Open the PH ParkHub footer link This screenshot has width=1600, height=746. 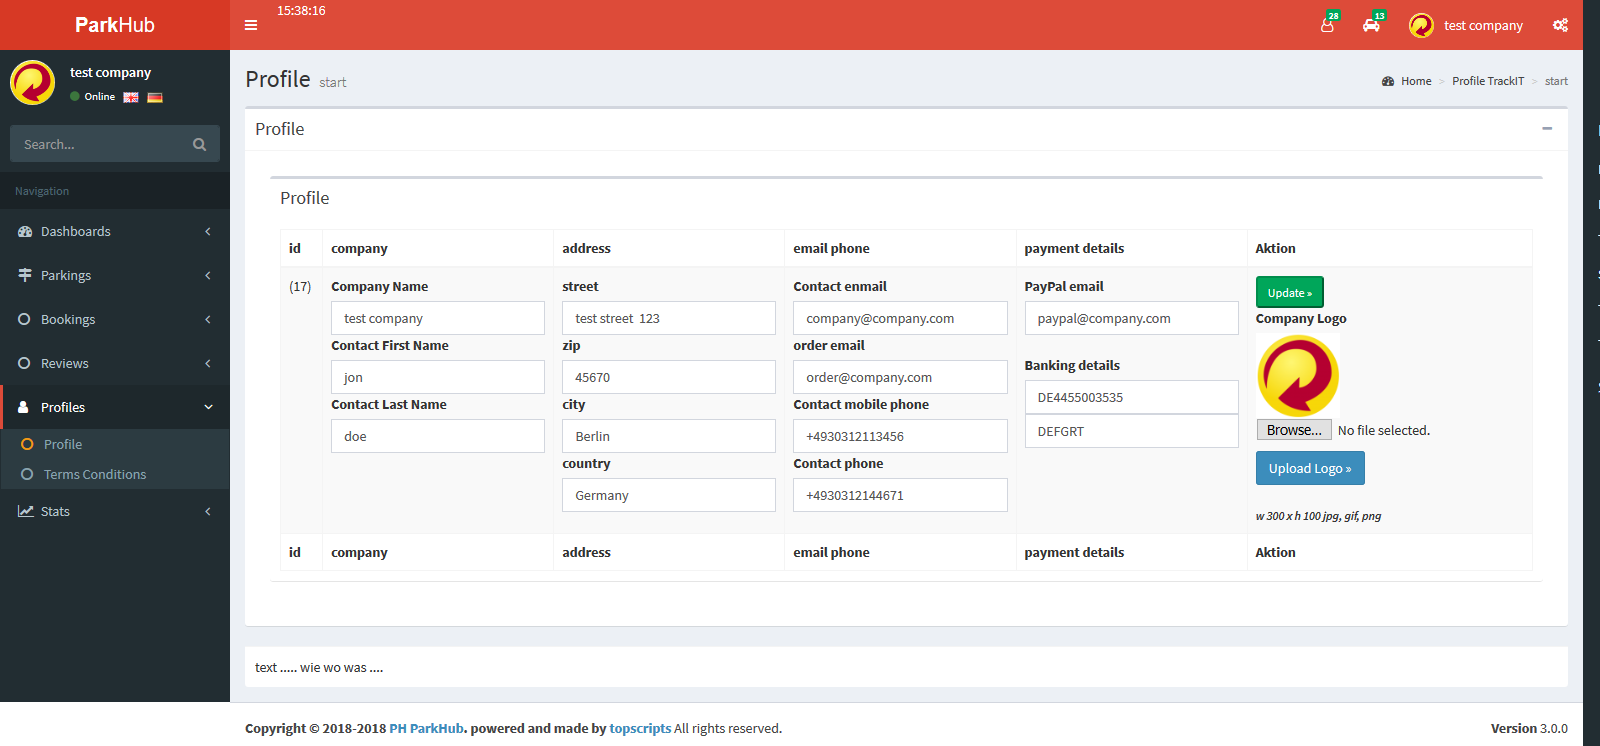point(426,728)
